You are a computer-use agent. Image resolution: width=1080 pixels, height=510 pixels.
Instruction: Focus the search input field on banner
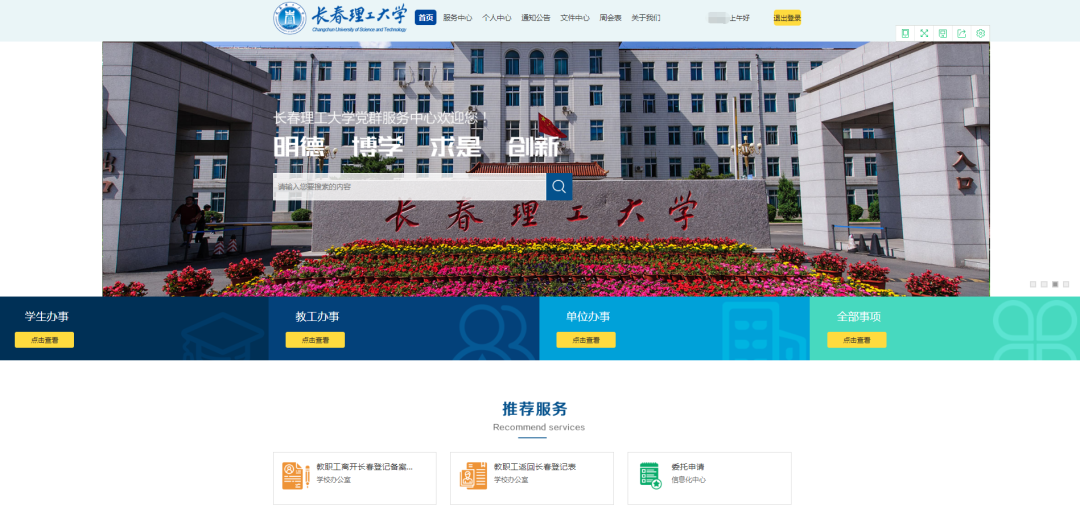click(410, 187)
